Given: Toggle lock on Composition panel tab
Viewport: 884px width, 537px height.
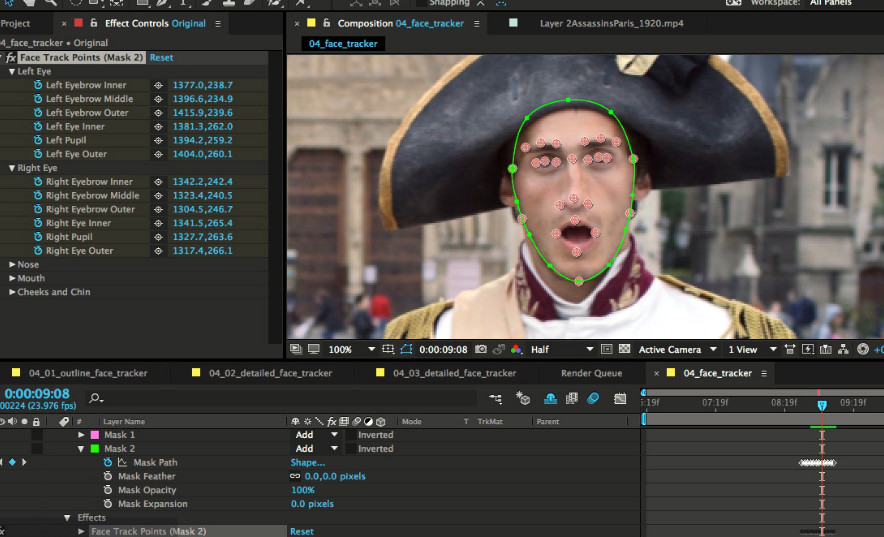Looking at the screenshot, I should click(x=326, y=23).
